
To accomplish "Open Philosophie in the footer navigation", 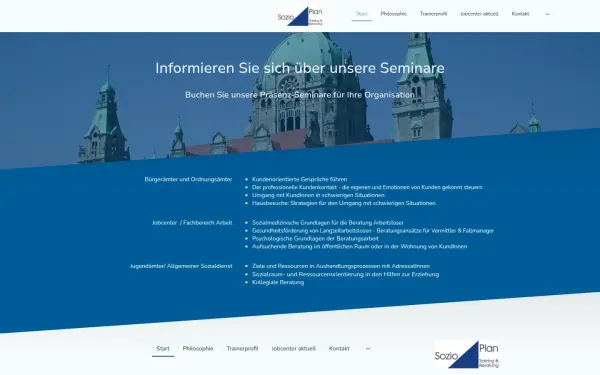I will coord(198,349).
